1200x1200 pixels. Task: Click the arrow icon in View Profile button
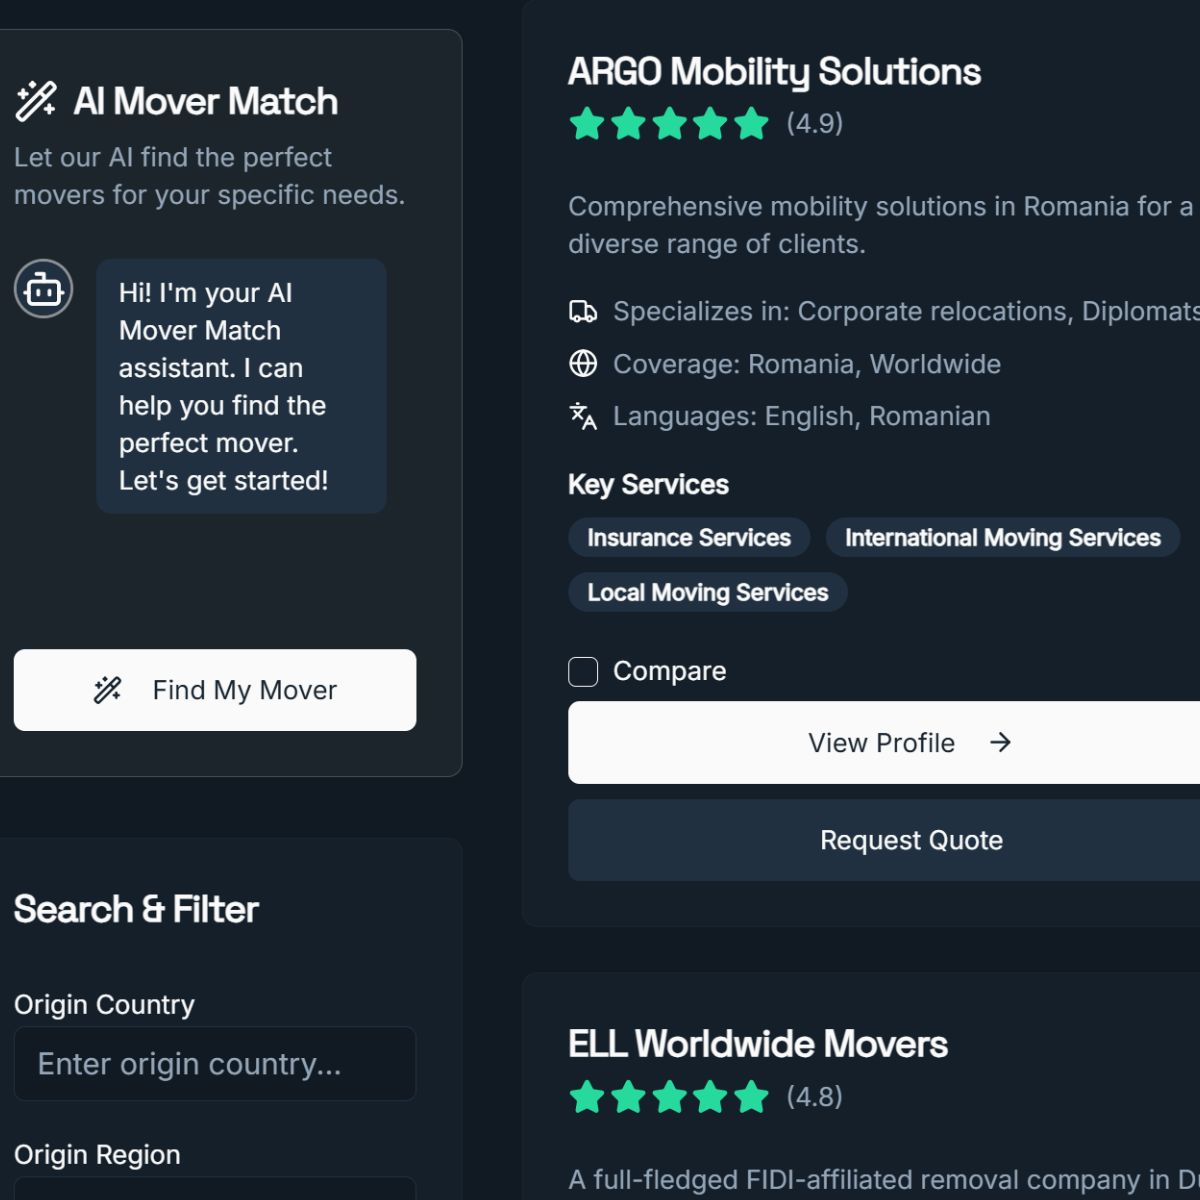1000,742
